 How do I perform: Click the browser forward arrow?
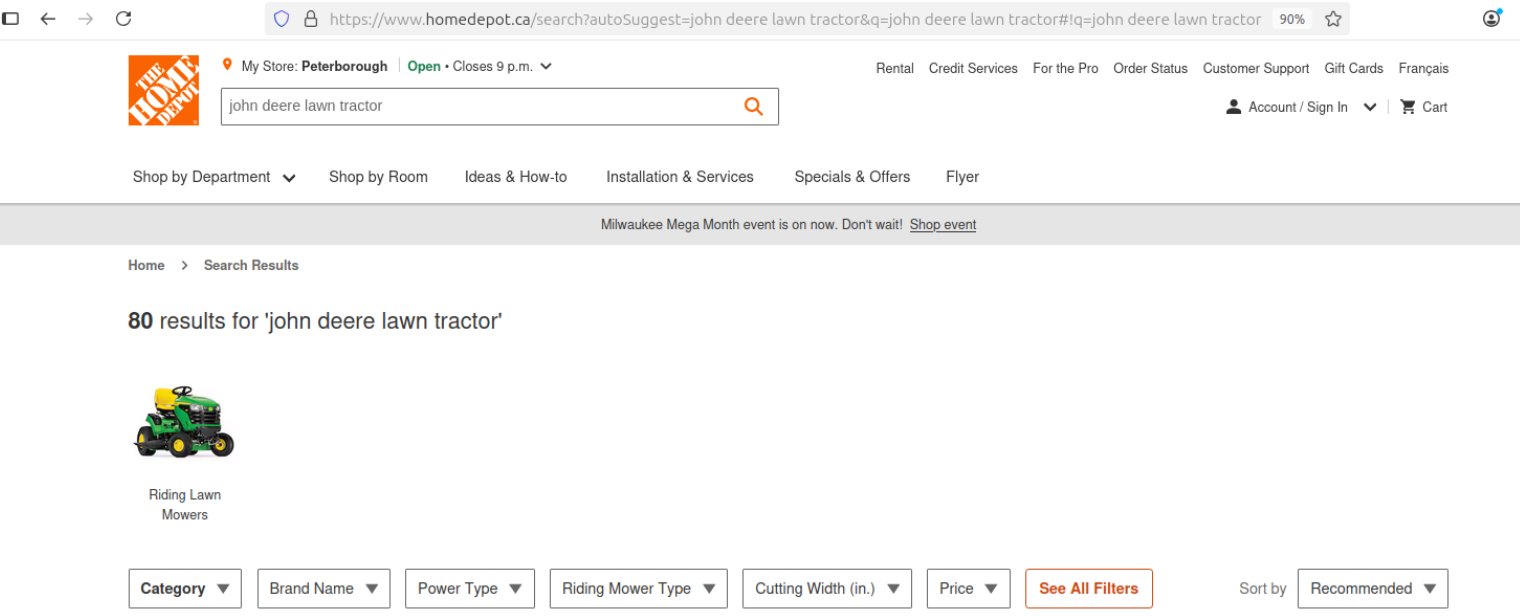86,19
